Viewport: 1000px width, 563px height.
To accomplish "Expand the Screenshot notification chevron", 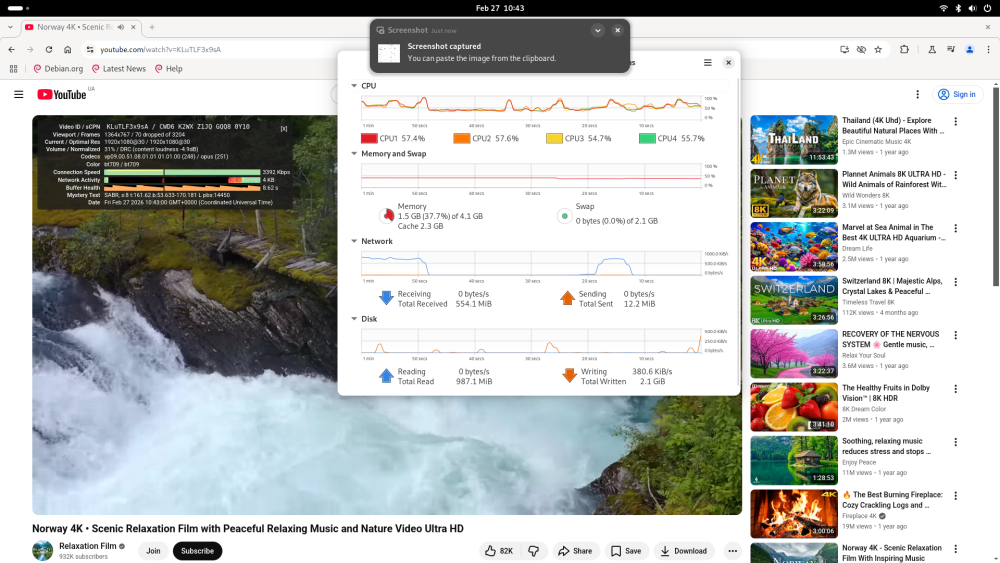I will click(x=597, y=30).
